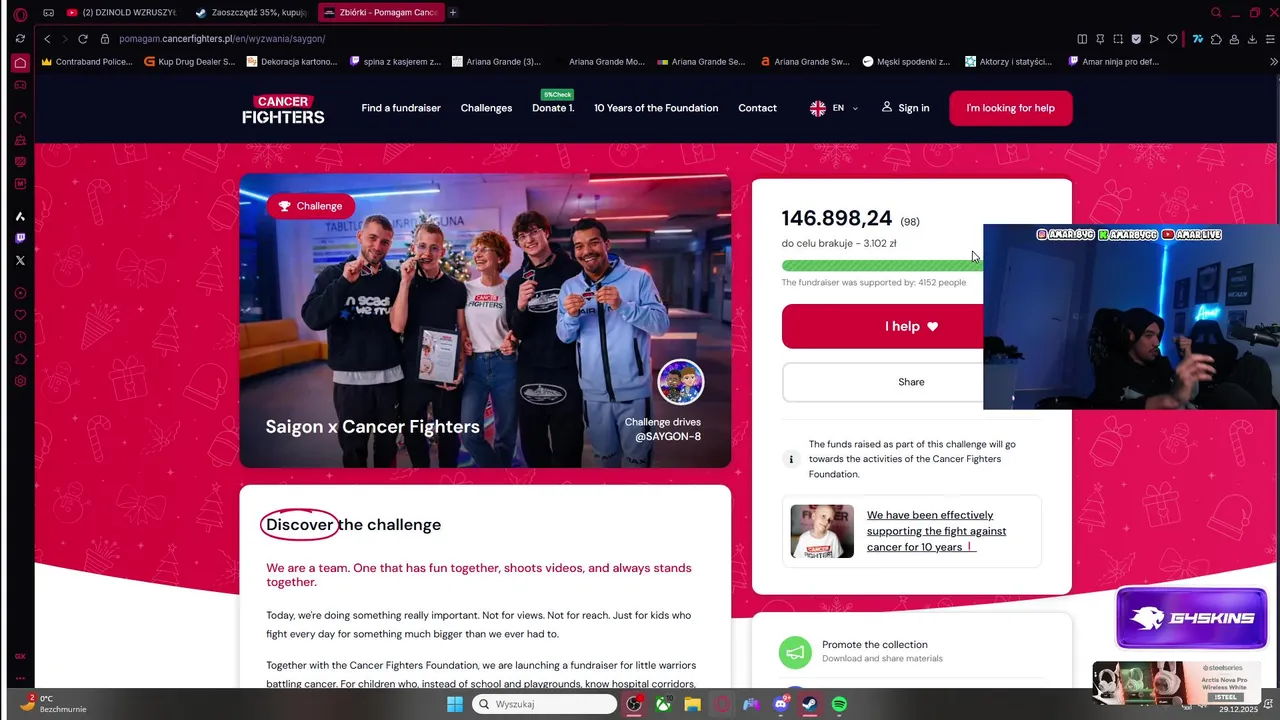Click Sign in link

coord(905,108)
